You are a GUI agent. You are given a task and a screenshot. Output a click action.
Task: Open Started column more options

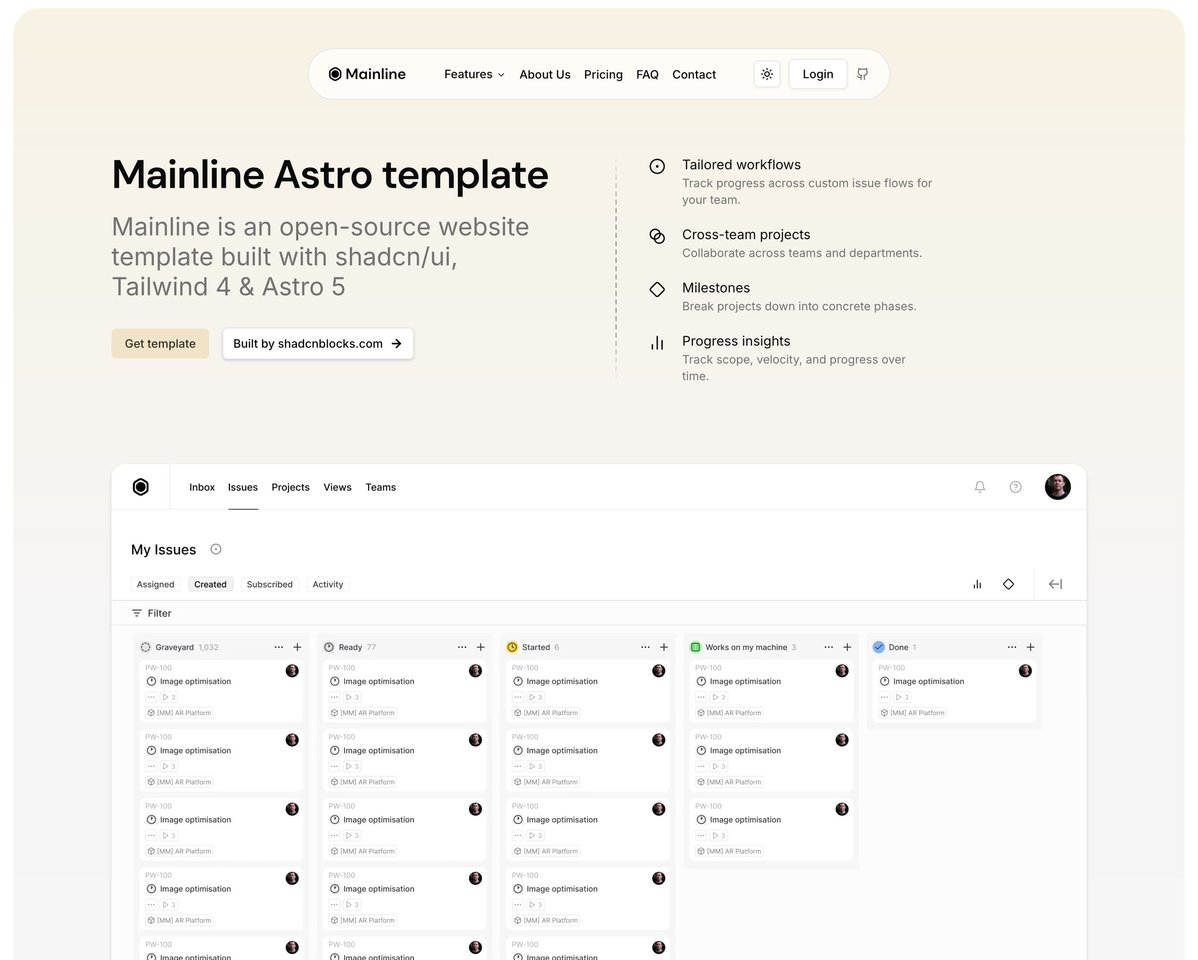646,647
